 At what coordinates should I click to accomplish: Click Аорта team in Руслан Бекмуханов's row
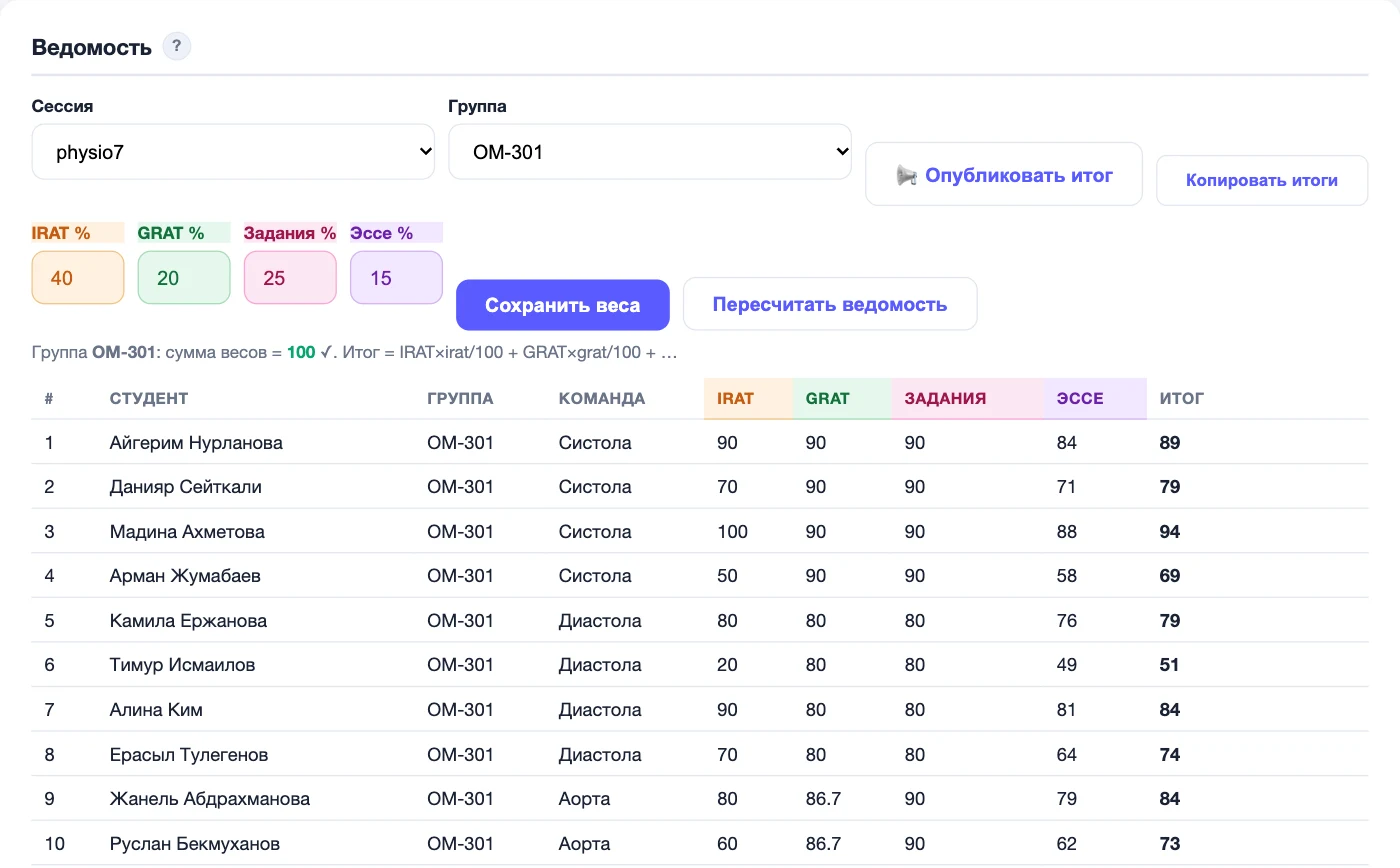coord(584,844)
